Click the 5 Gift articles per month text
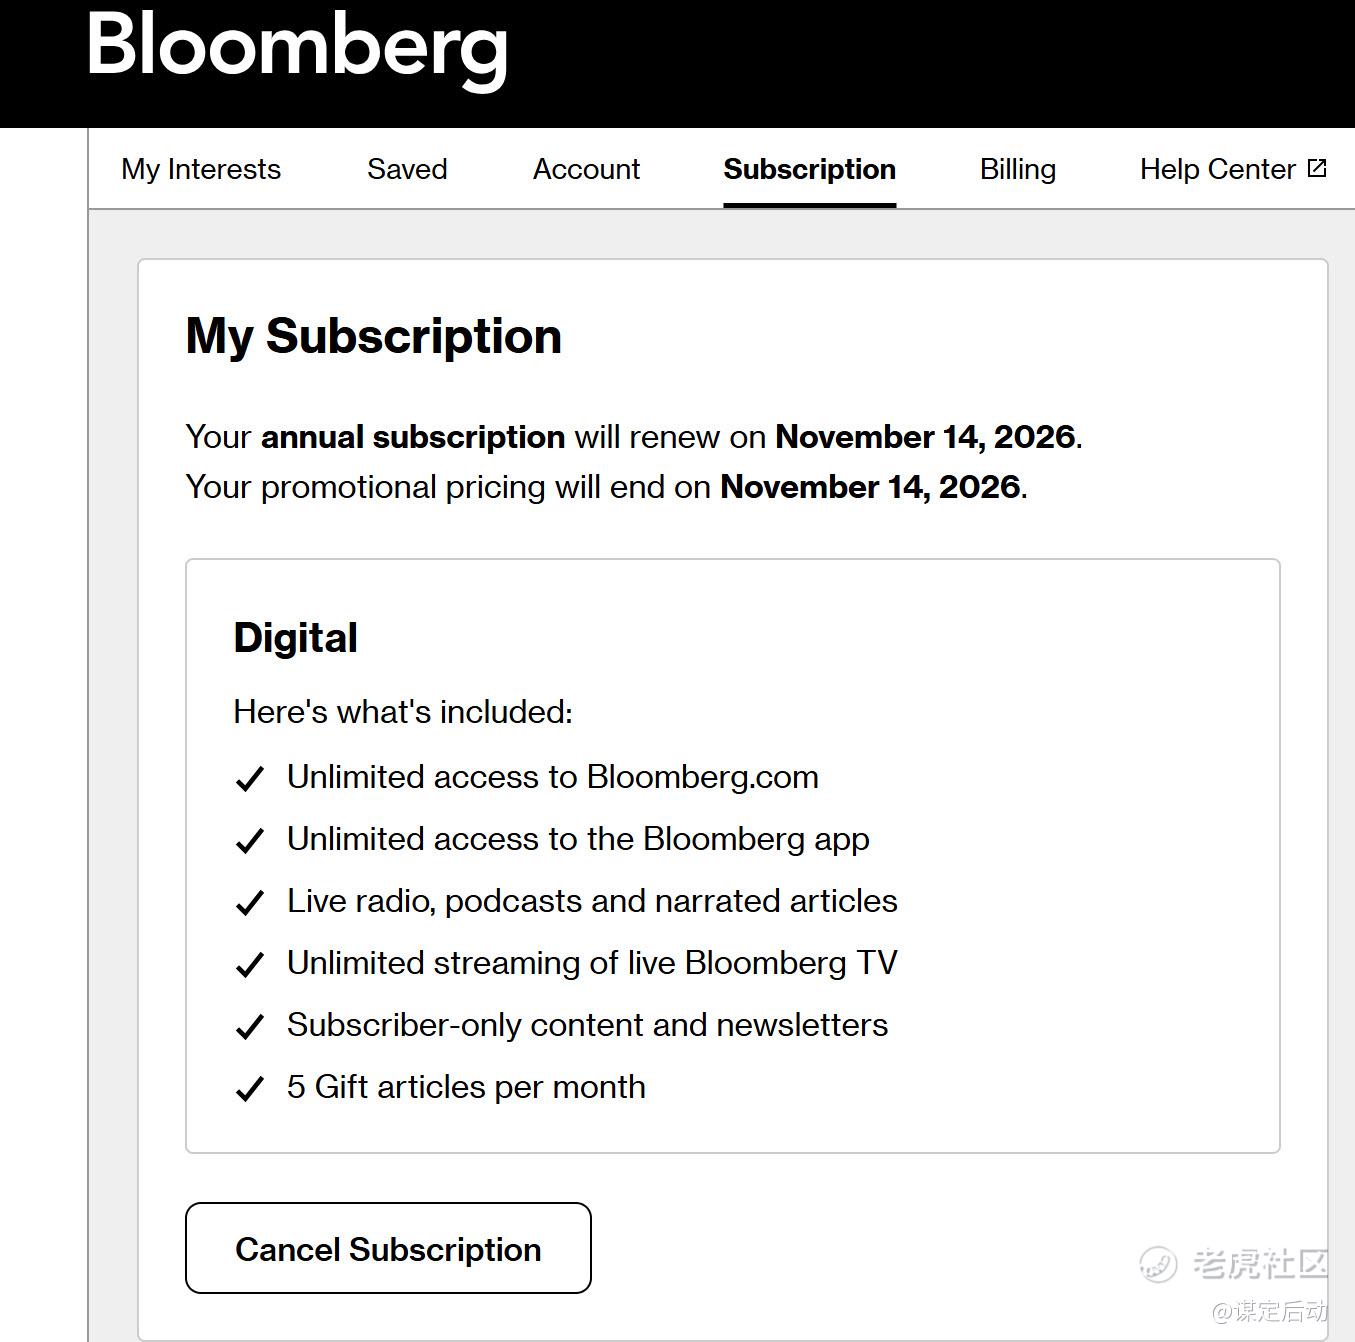This screenshot has height=1342, width=1355. click(x=466, y=1087)
